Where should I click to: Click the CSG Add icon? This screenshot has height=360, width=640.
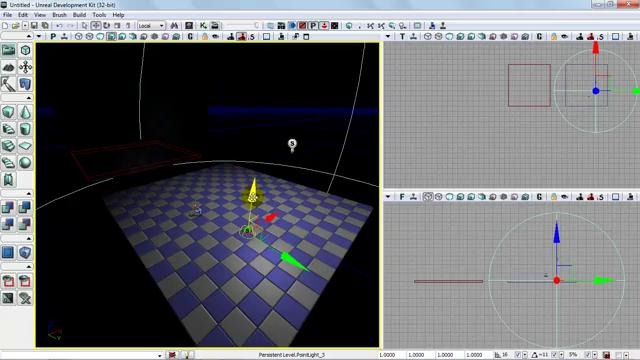point(8,207)
